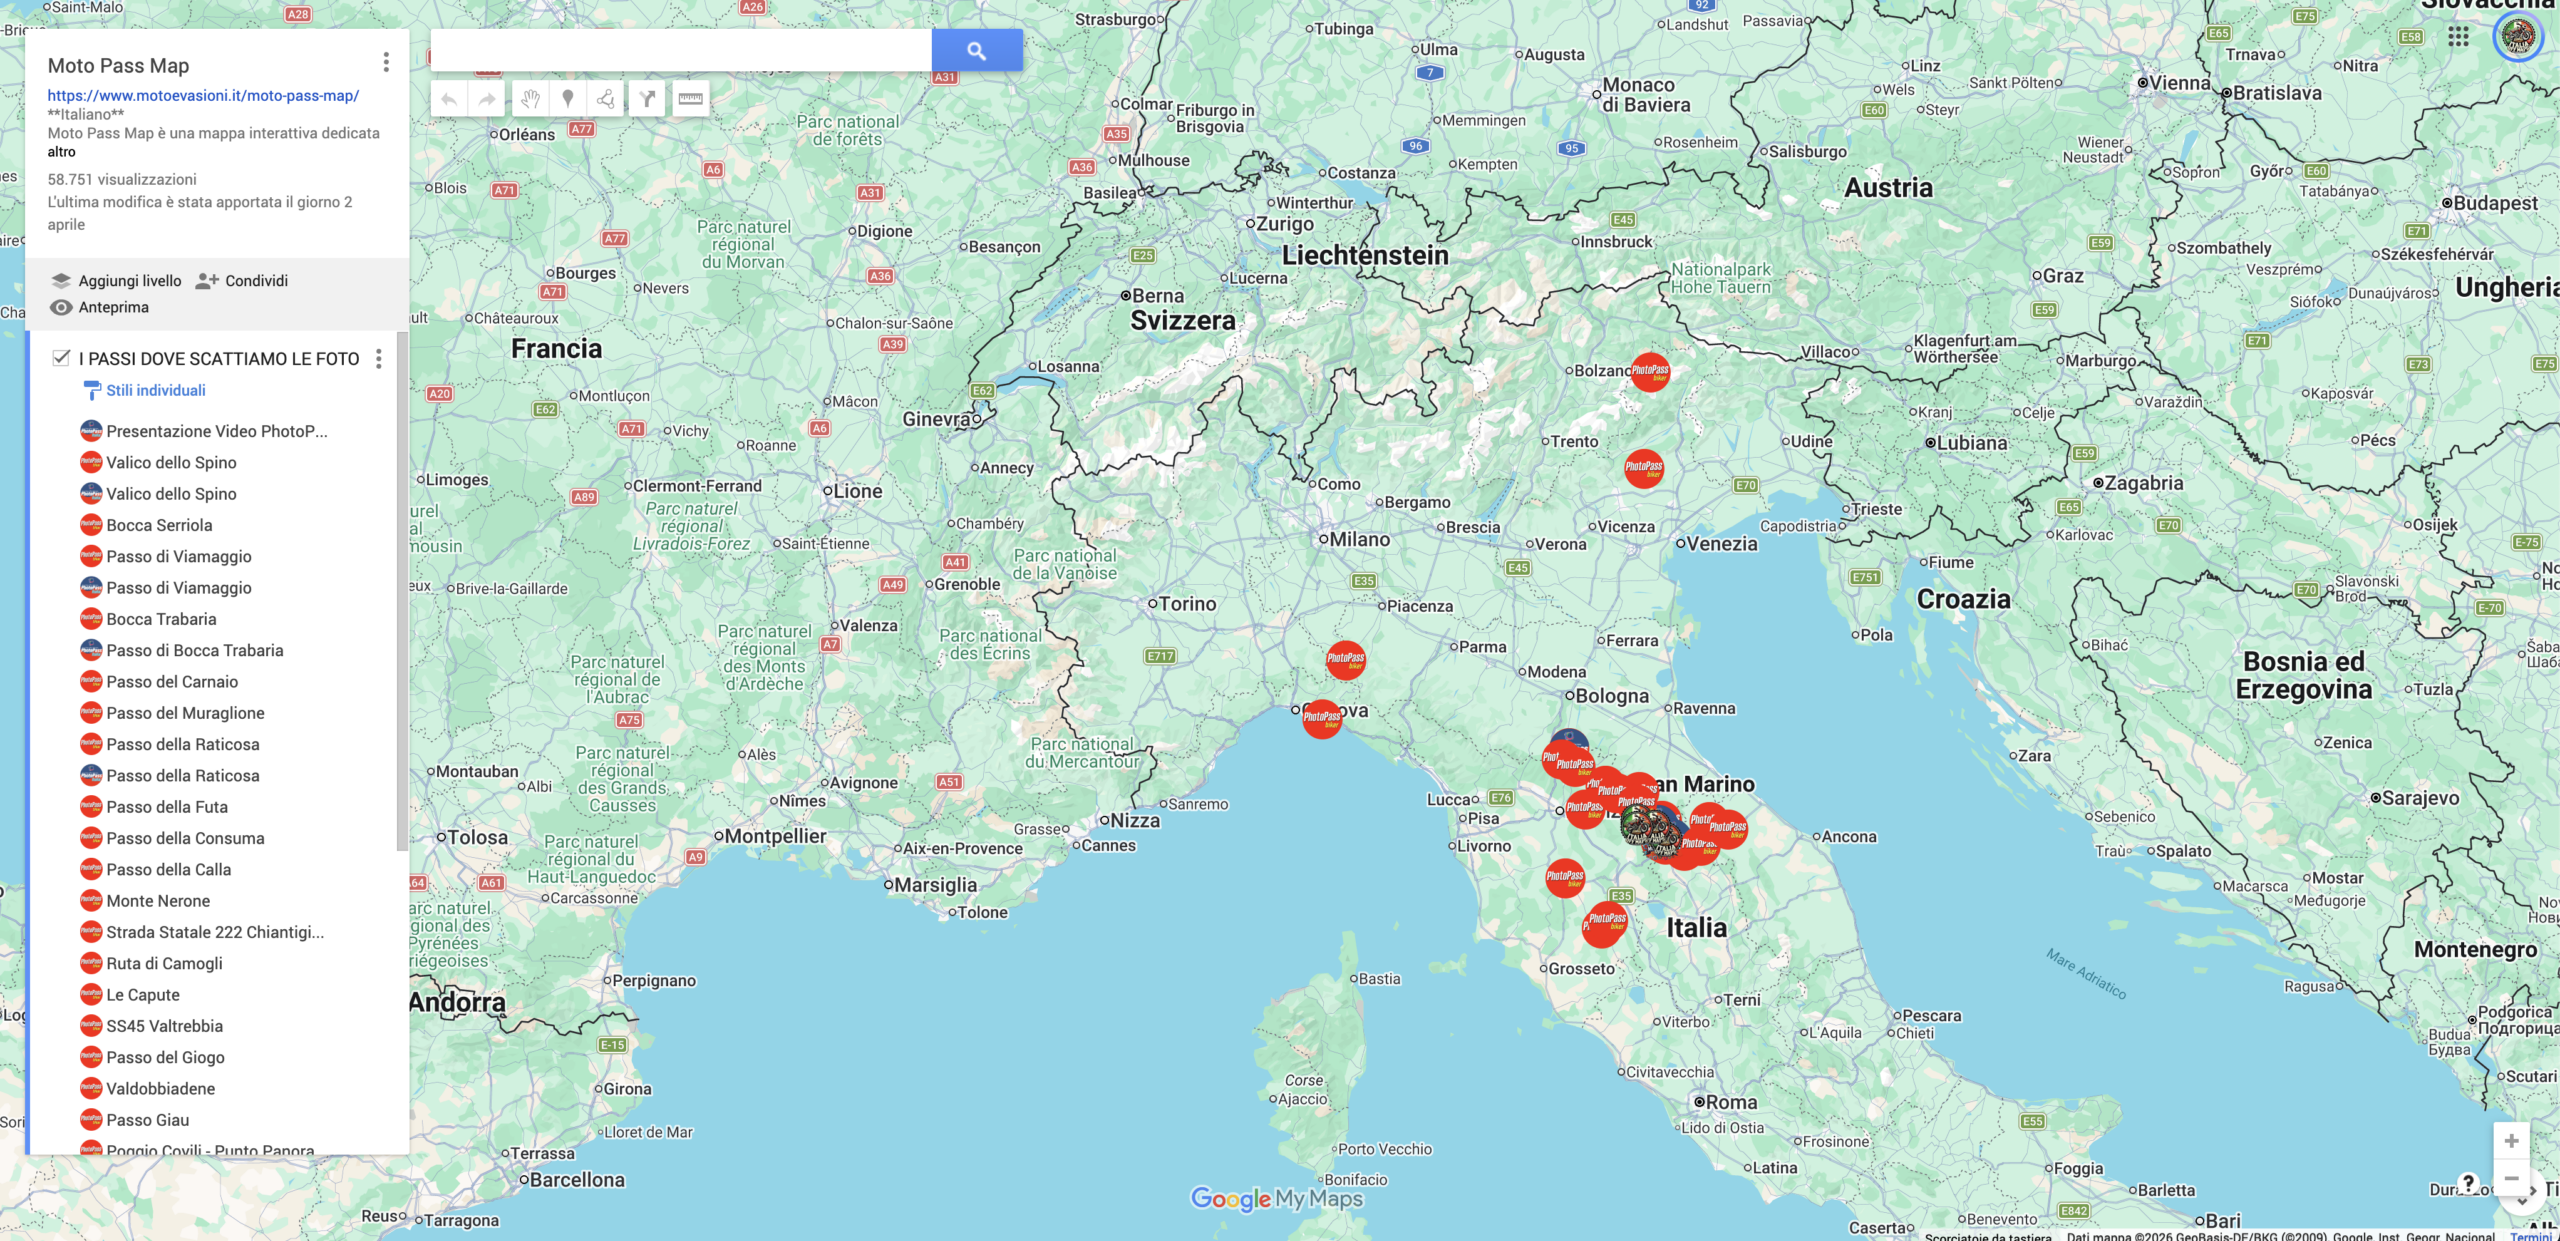This screenshot has height=1241, width=2560.
Task: Click the Condividi add-person icon
Action: point(207,281)
